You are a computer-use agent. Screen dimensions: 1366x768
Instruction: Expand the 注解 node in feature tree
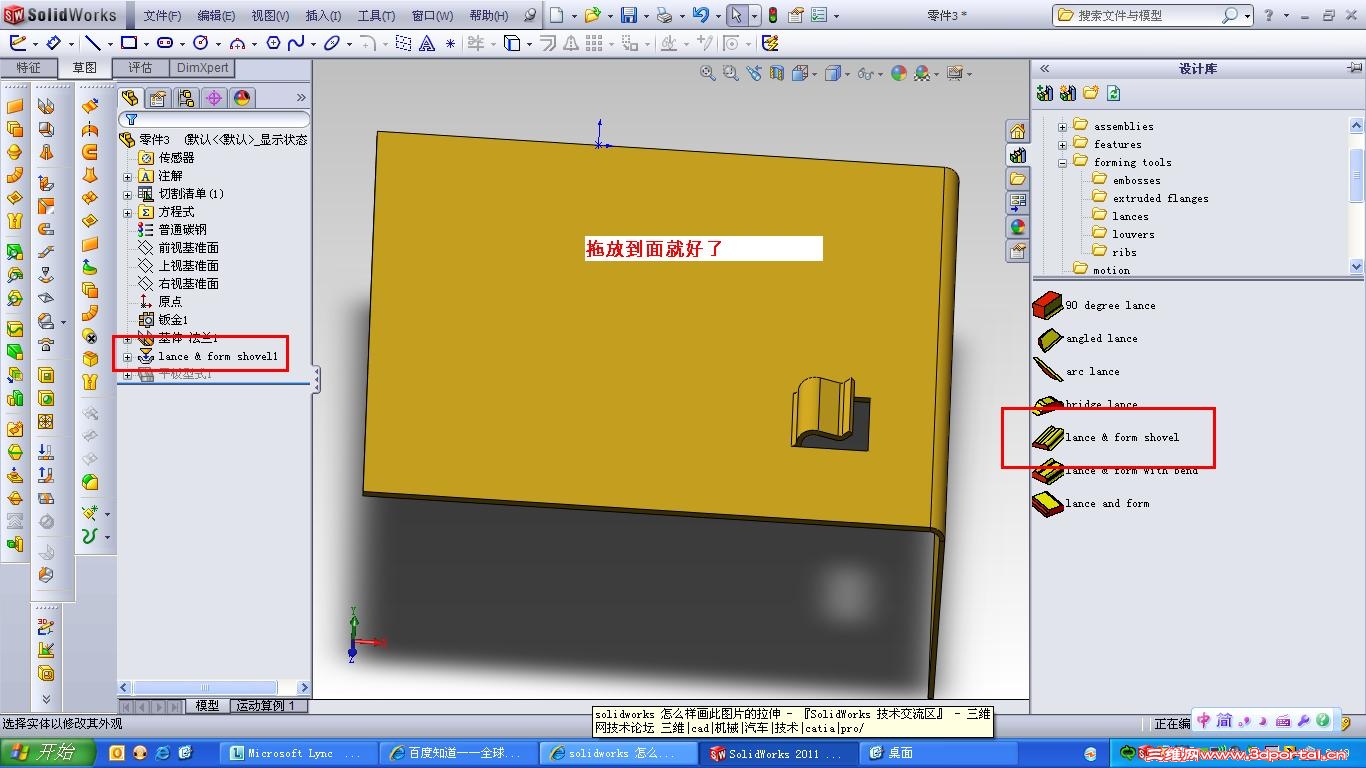tap(128, 176)
